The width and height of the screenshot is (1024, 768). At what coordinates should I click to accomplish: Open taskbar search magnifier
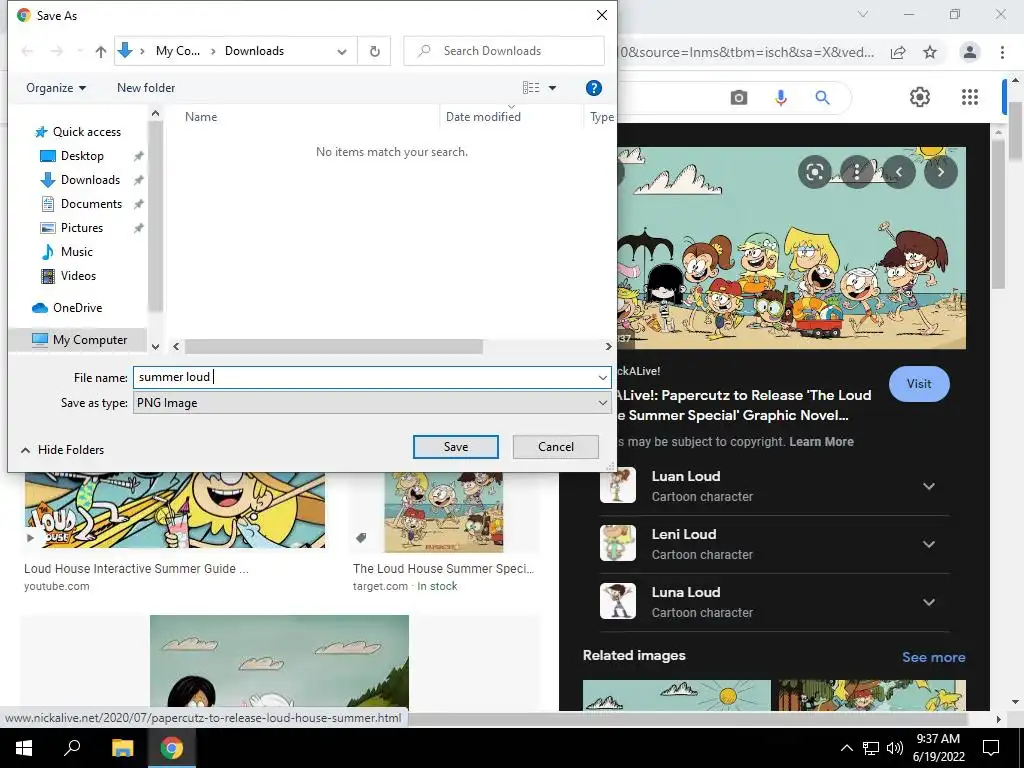[72, 748]
